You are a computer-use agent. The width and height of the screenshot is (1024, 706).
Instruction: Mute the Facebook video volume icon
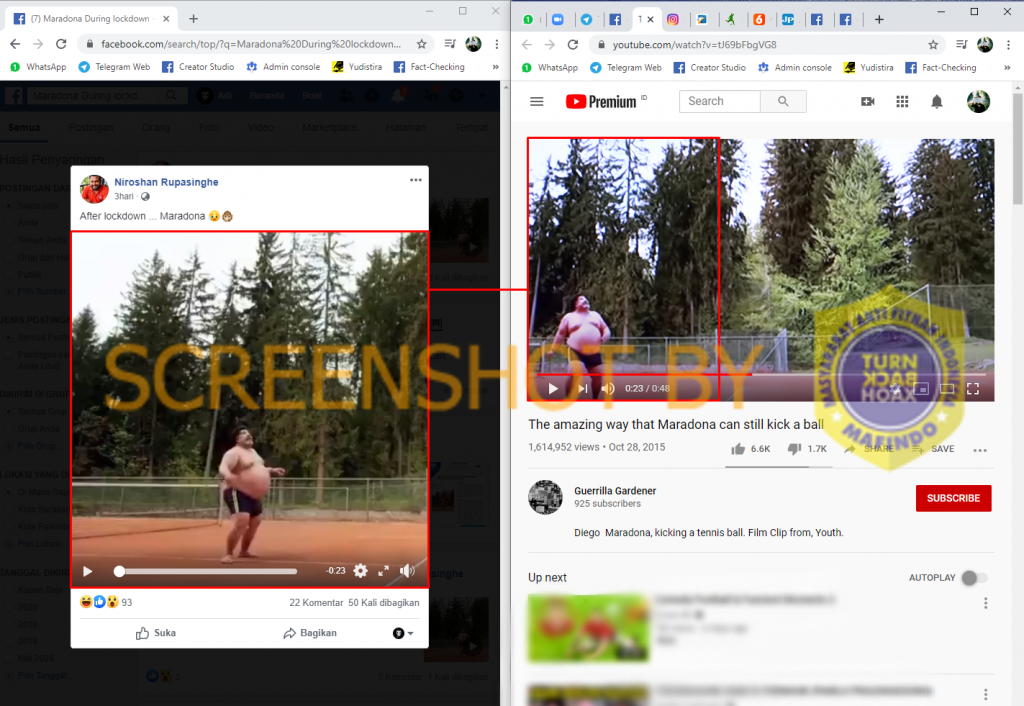tap(407, 571)
